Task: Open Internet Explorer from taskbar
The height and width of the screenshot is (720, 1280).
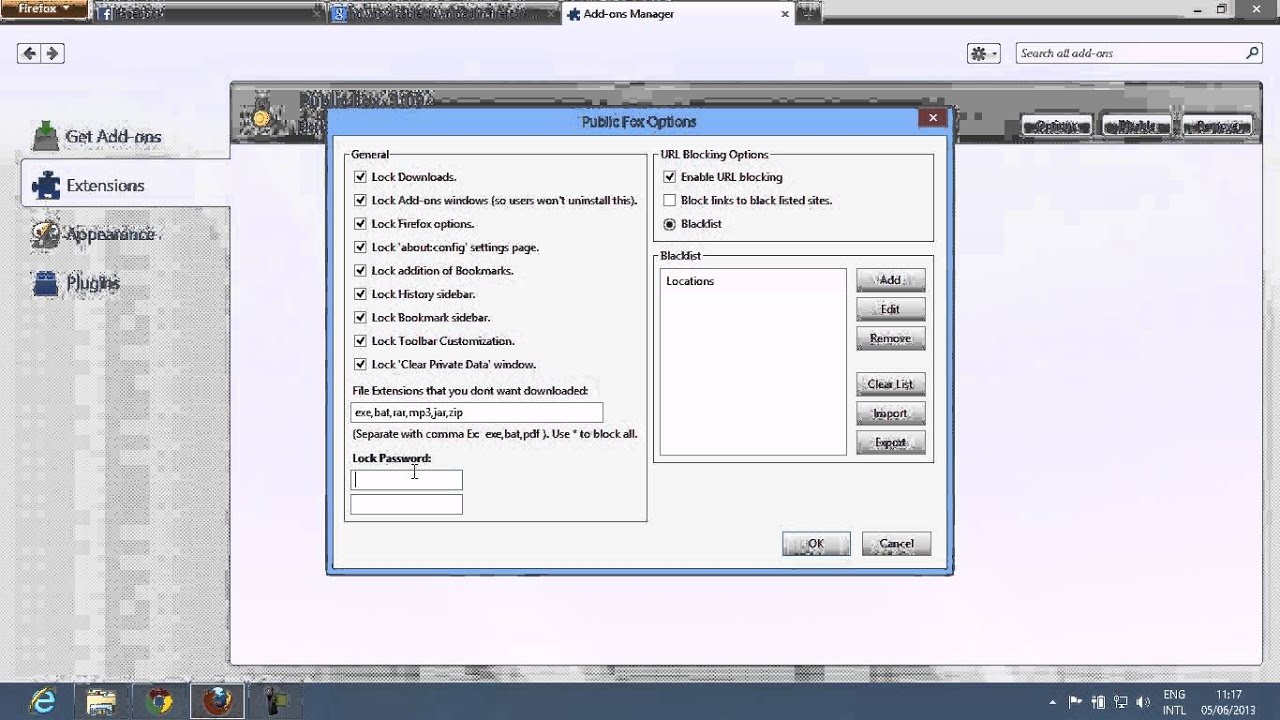Action: [44, 701]
